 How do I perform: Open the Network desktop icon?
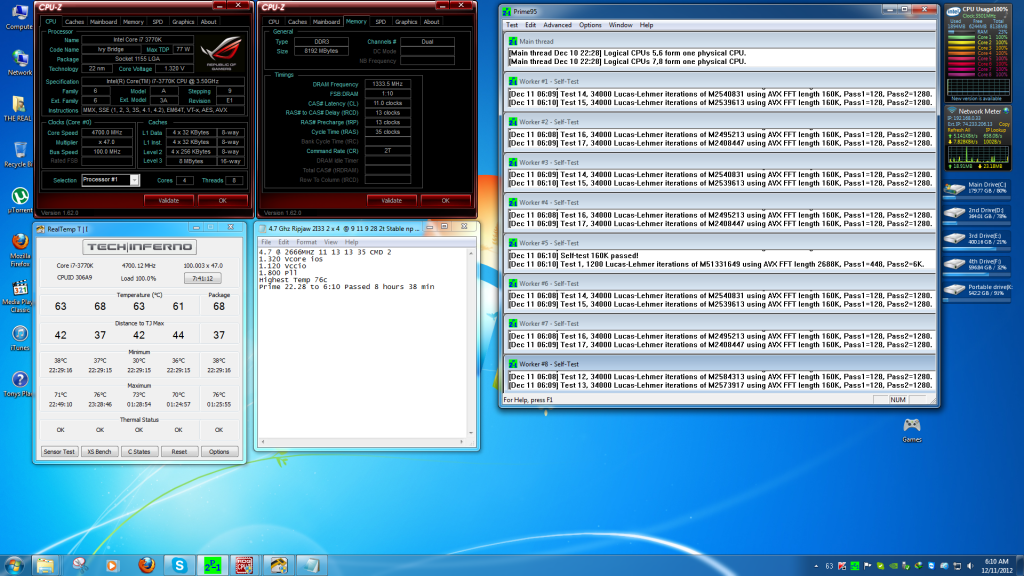coord(19,63)
